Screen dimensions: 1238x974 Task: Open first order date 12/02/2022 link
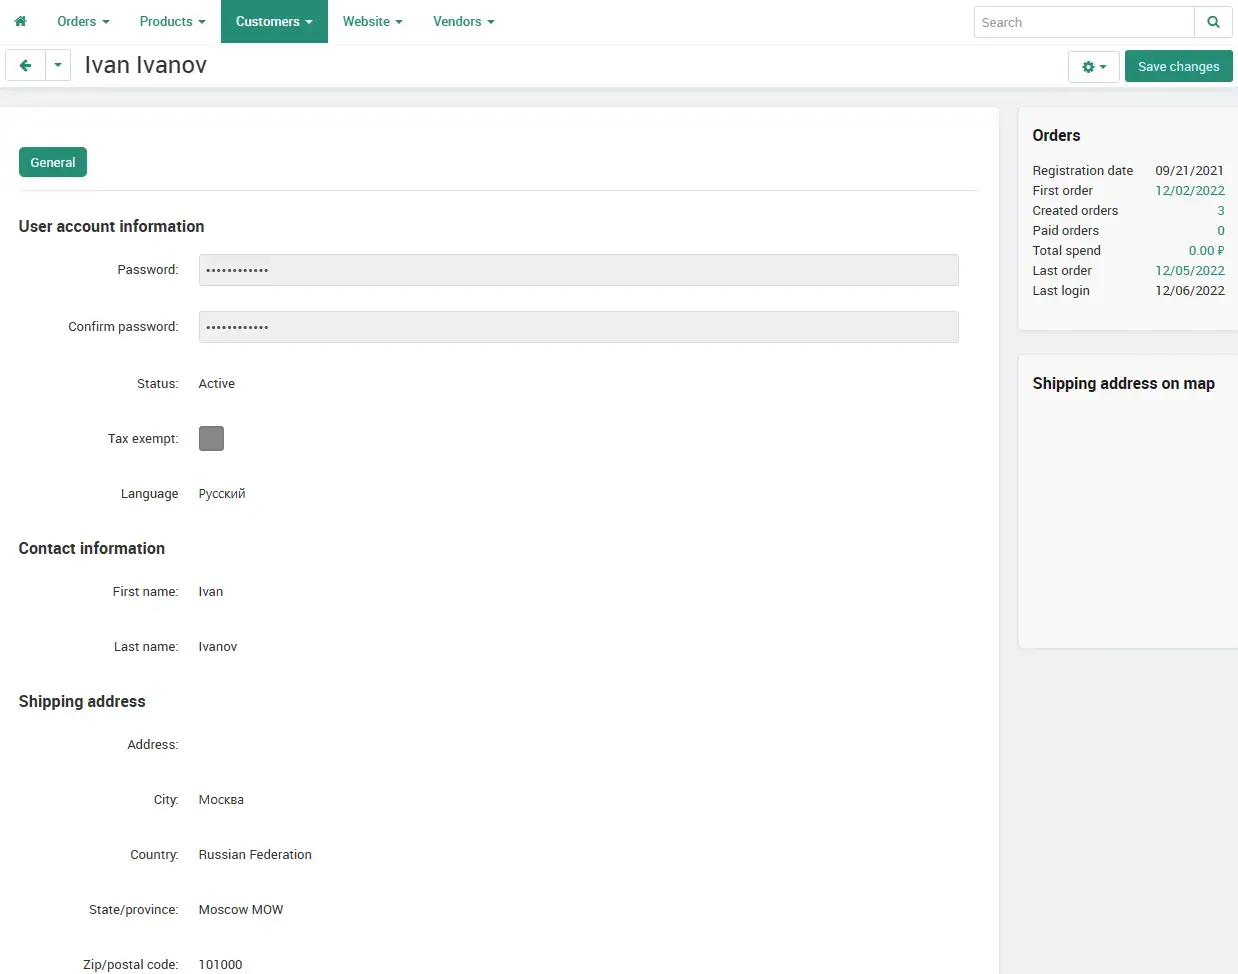pos(1189,190)
